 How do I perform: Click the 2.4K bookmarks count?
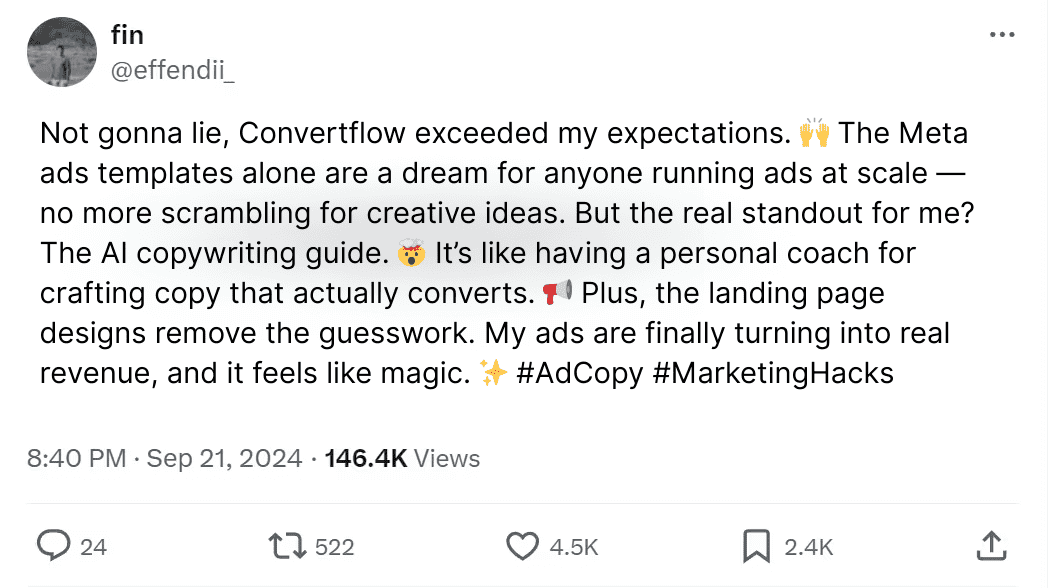(809, 546)
